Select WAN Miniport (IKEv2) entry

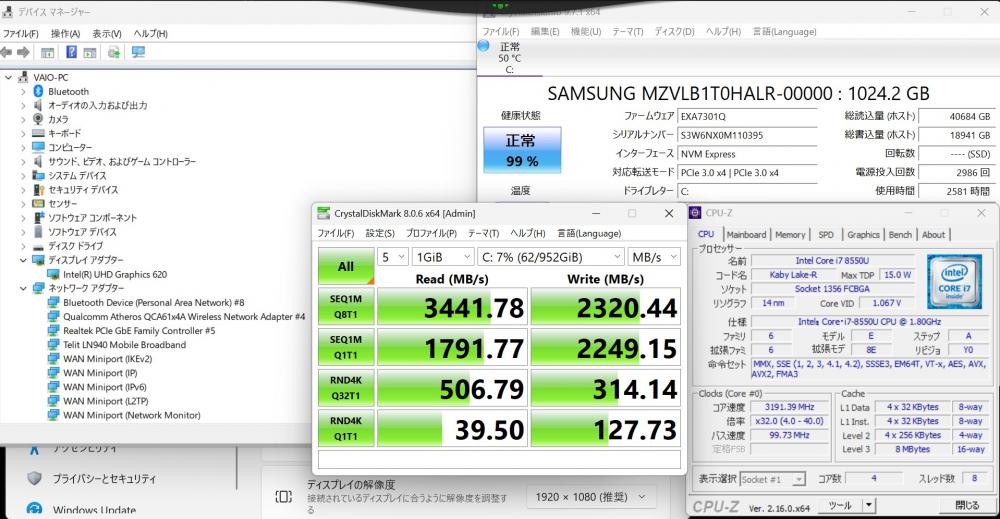pos(107,358)
